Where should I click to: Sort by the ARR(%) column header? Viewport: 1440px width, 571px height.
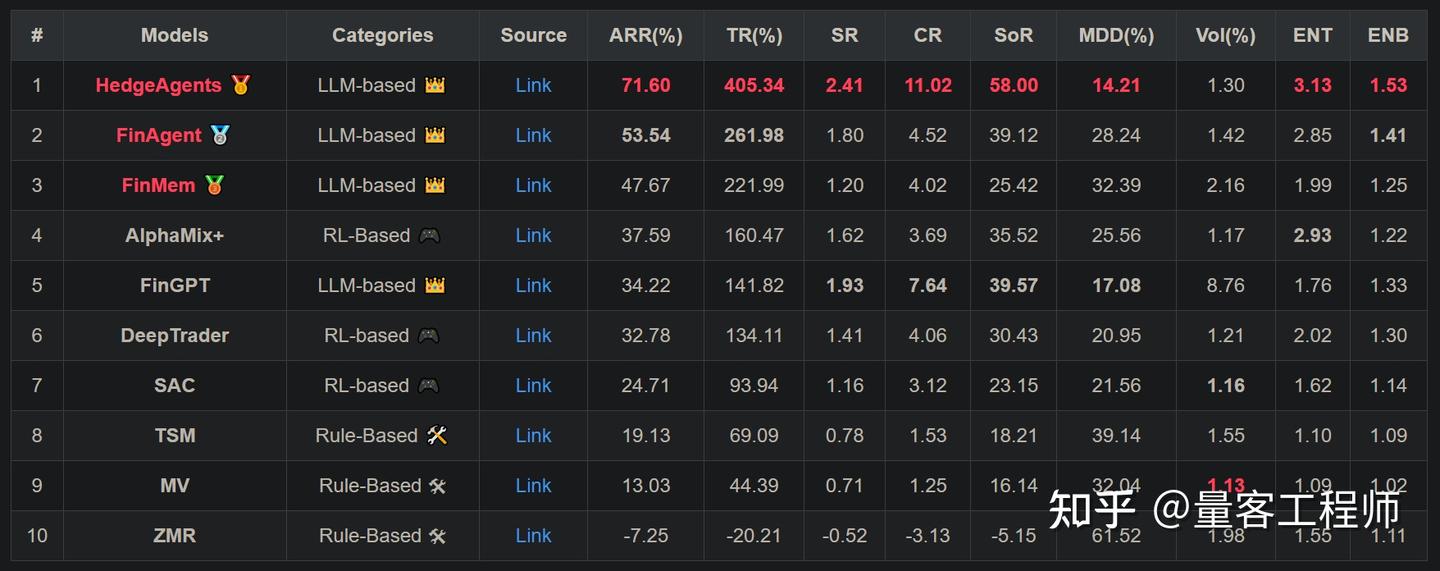[x=645, y=35]
